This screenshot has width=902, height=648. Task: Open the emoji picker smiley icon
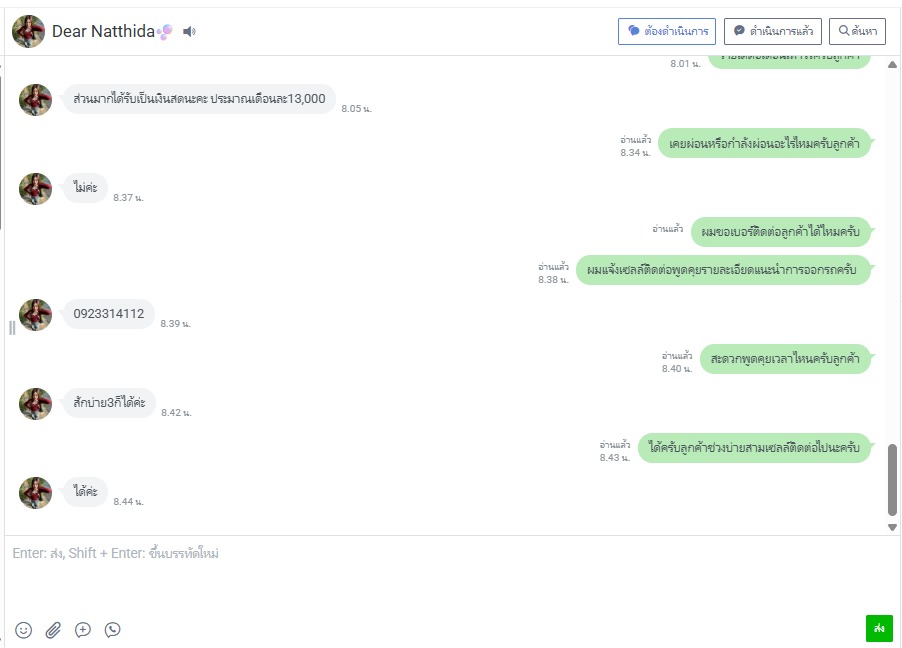[24, 630]
